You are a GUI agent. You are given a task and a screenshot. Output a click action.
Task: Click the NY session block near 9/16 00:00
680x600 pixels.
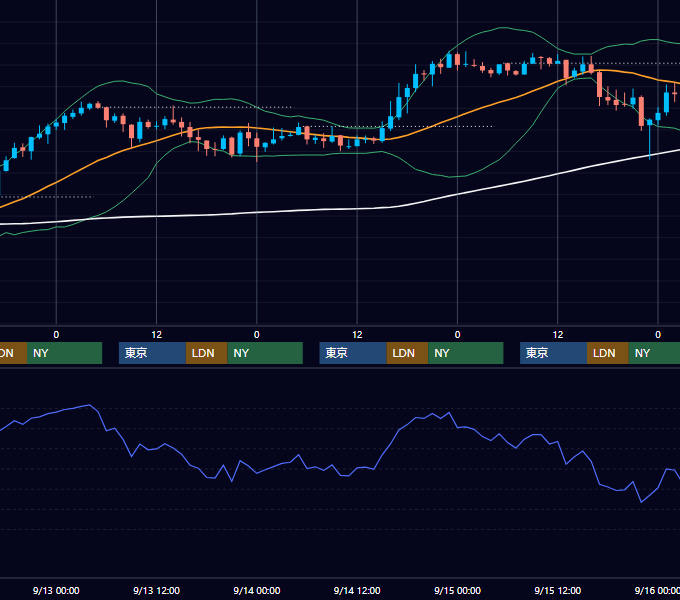click(x=654, y=353)
